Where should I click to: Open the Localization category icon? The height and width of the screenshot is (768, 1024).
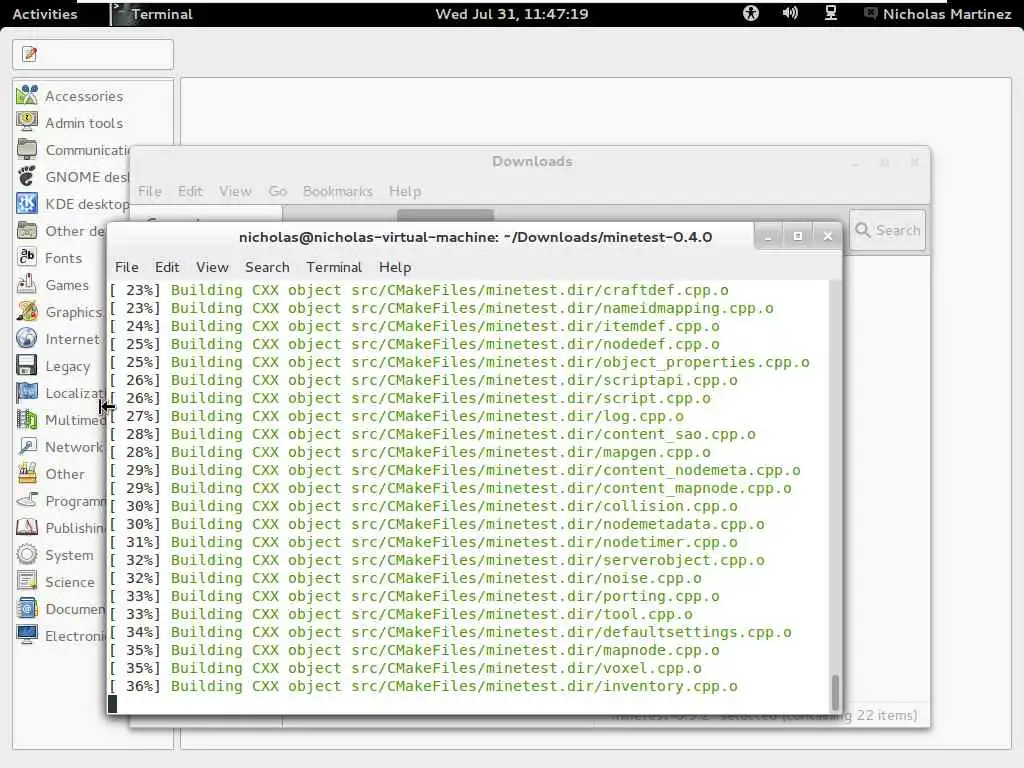[x=27, y=392]
